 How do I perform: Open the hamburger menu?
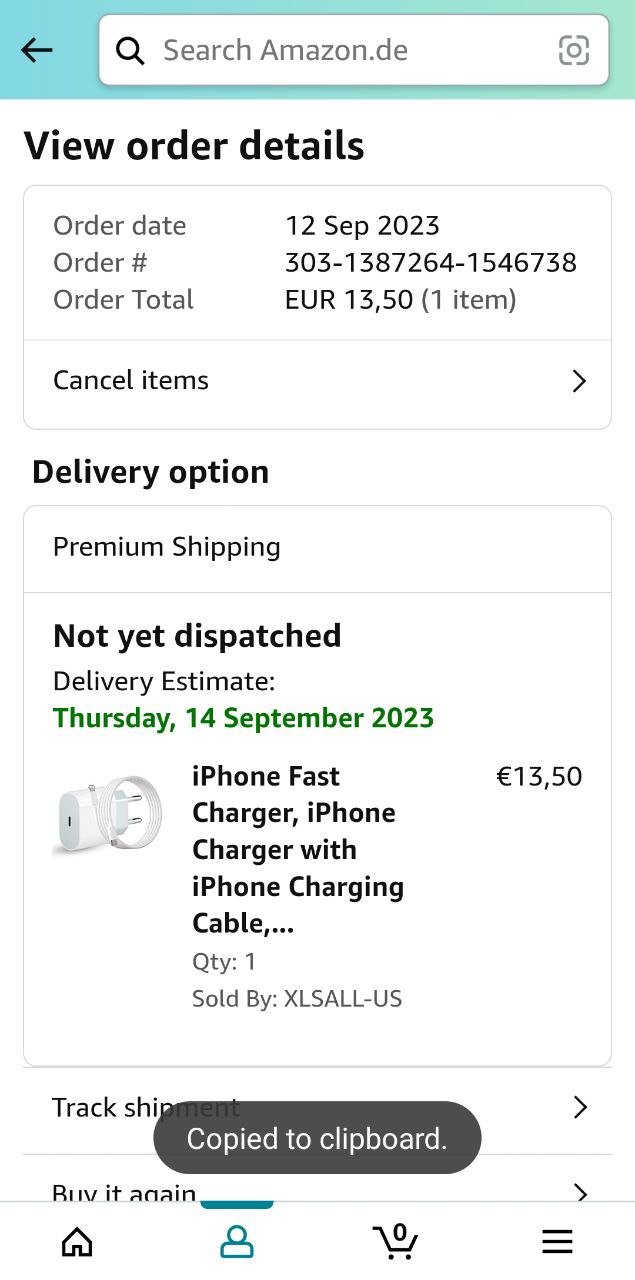click(x=557, y=1241)
